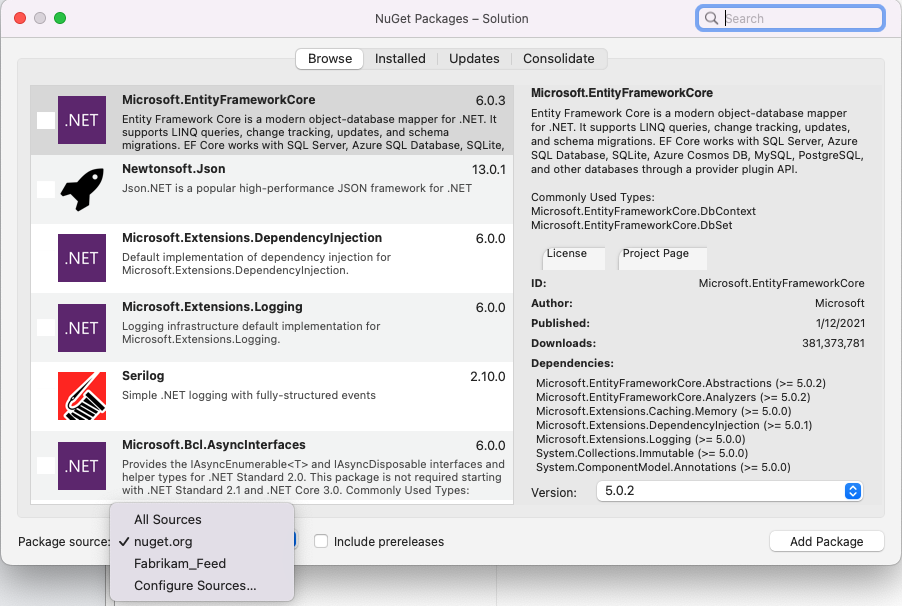This screenshot has width=902, height=606.
Task: Click the Add Package button
Action: pos(826,541)
